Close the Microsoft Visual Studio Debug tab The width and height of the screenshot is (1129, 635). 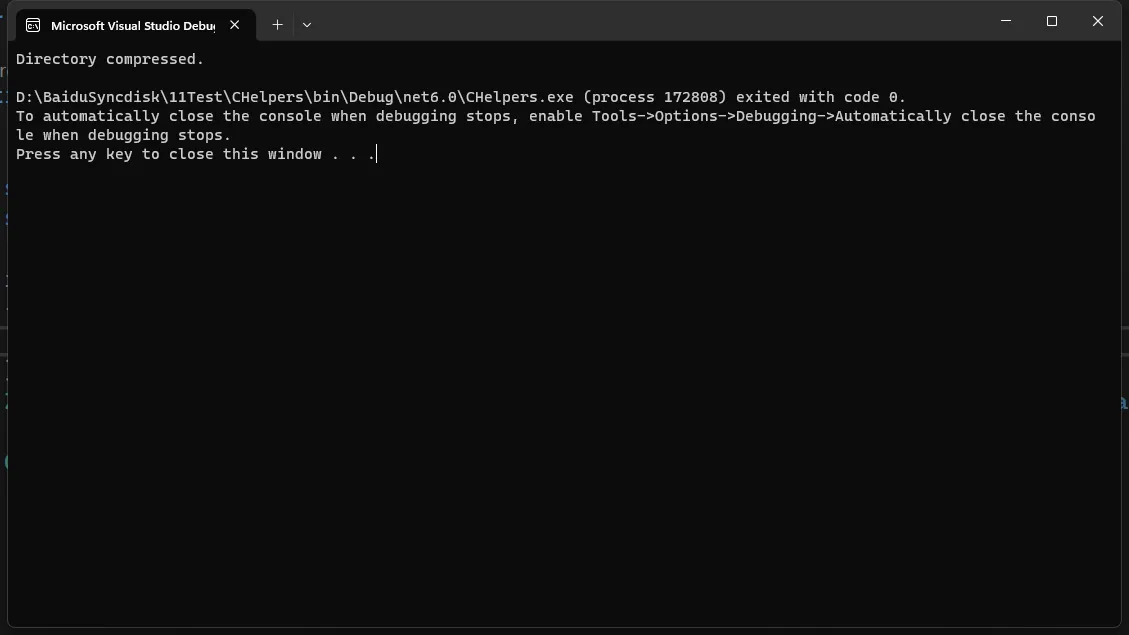[x=235, y=24]
